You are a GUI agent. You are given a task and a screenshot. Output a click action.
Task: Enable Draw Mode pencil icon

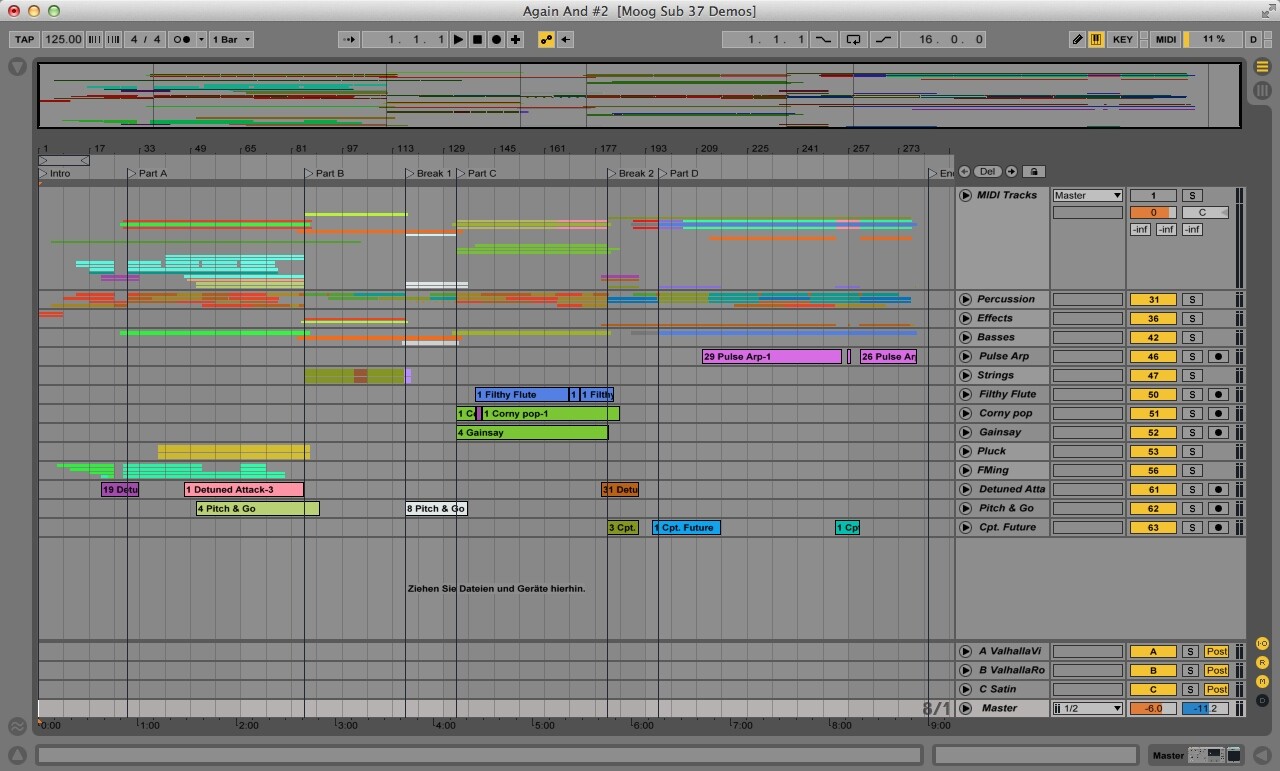click(1077, 40)
